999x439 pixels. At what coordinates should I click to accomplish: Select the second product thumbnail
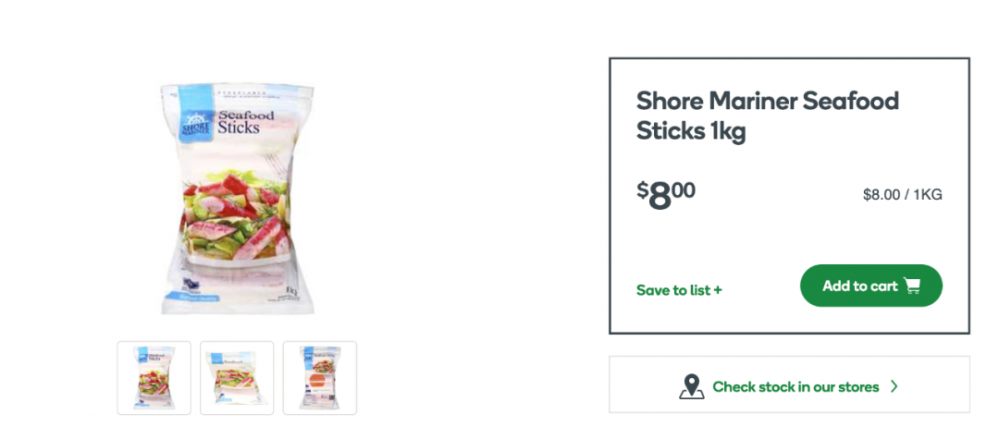coord(237,378)
